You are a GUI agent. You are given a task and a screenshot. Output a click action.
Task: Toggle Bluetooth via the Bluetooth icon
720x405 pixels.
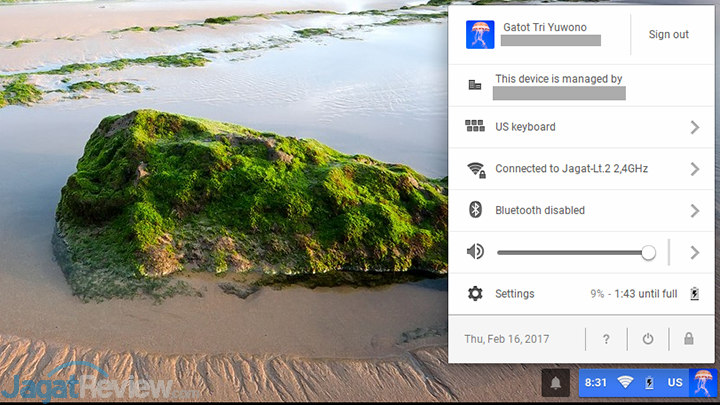475,210
